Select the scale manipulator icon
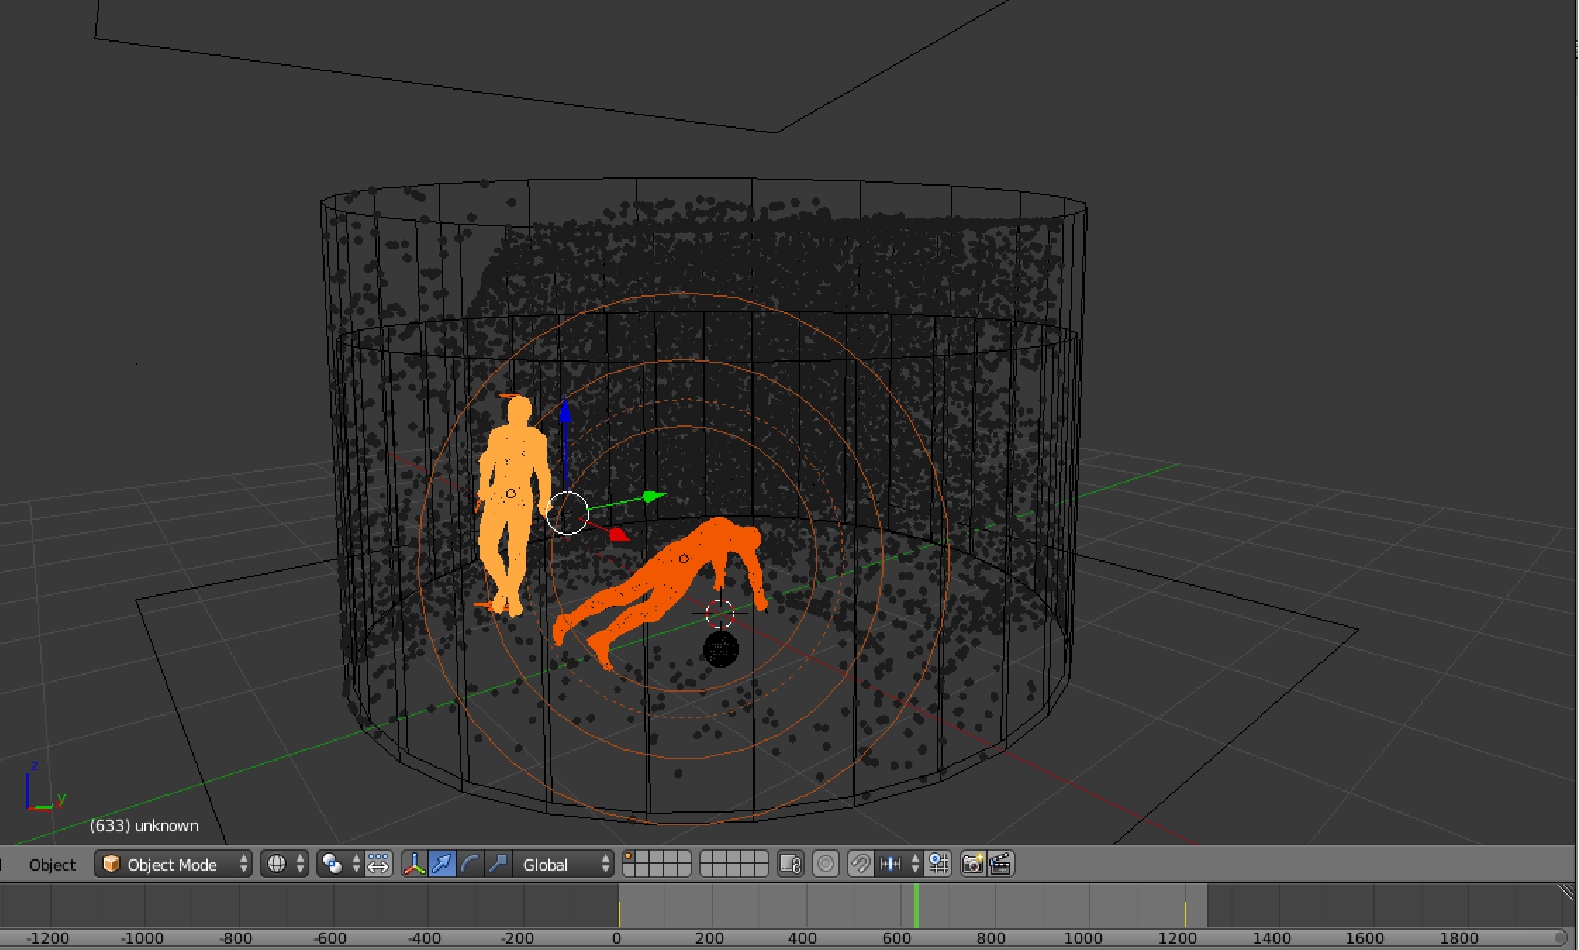This screenshot has width=1579, height=950. click(x=497, y=864)
